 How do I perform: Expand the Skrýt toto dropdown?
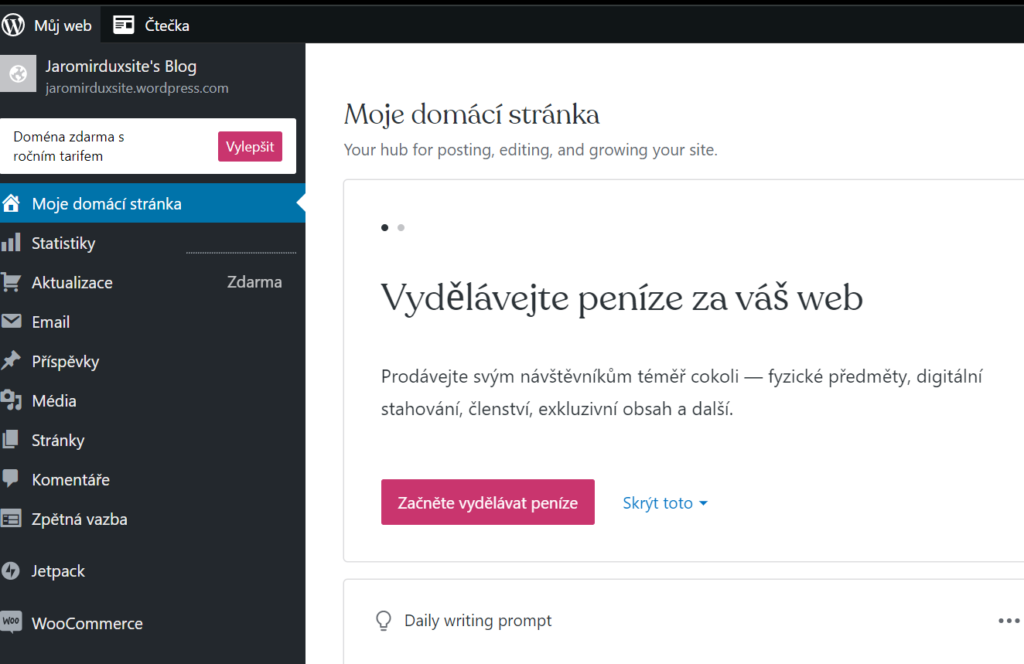[665, 503]
